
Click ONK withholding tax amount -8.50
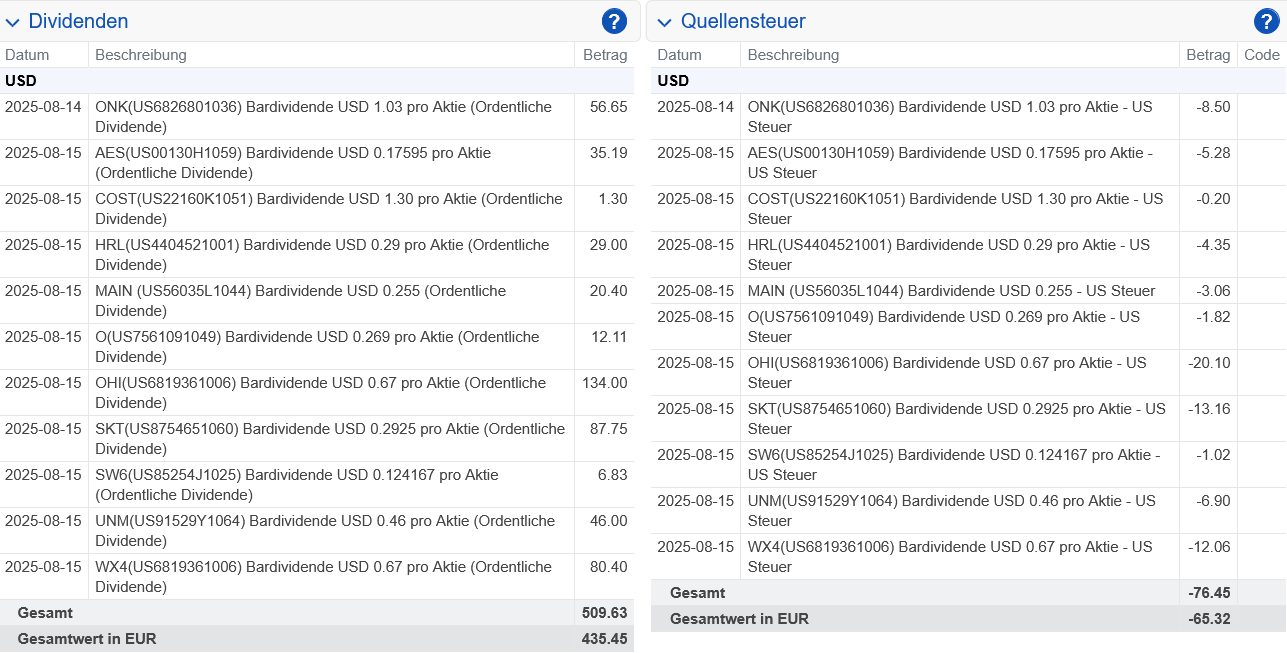click(1212, 107)
